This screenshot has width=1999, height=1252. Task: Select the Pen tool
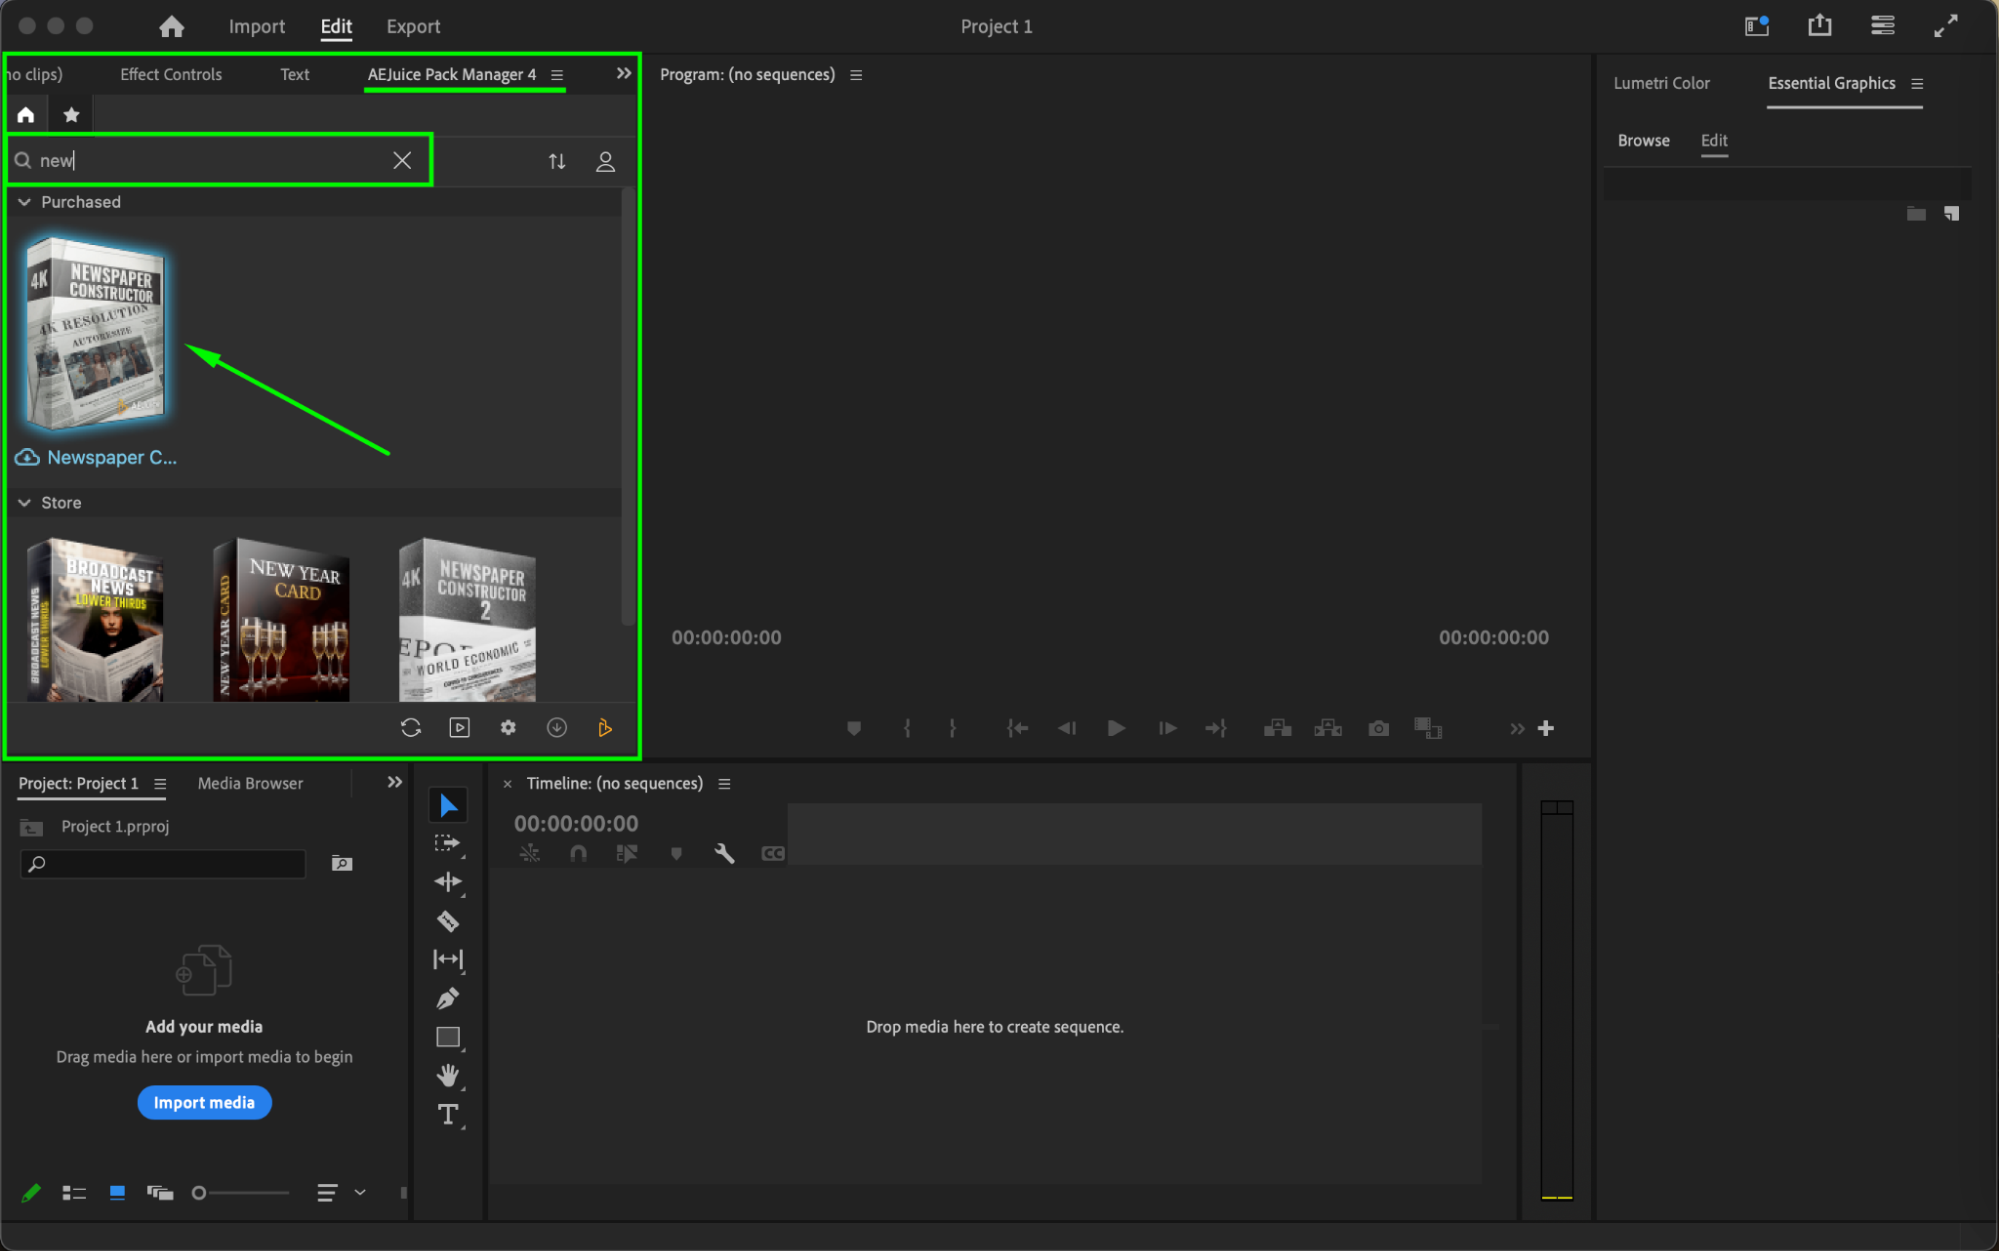[x=448, y=998]
